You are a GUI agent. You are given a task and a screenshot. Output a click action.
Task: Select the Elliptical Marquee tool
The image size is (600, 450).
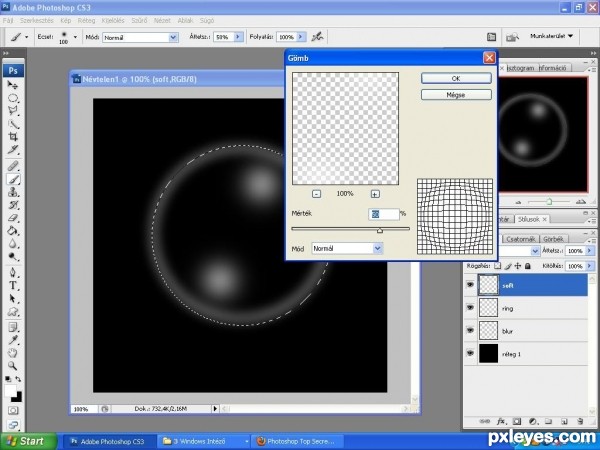click(x=13, y=98)
